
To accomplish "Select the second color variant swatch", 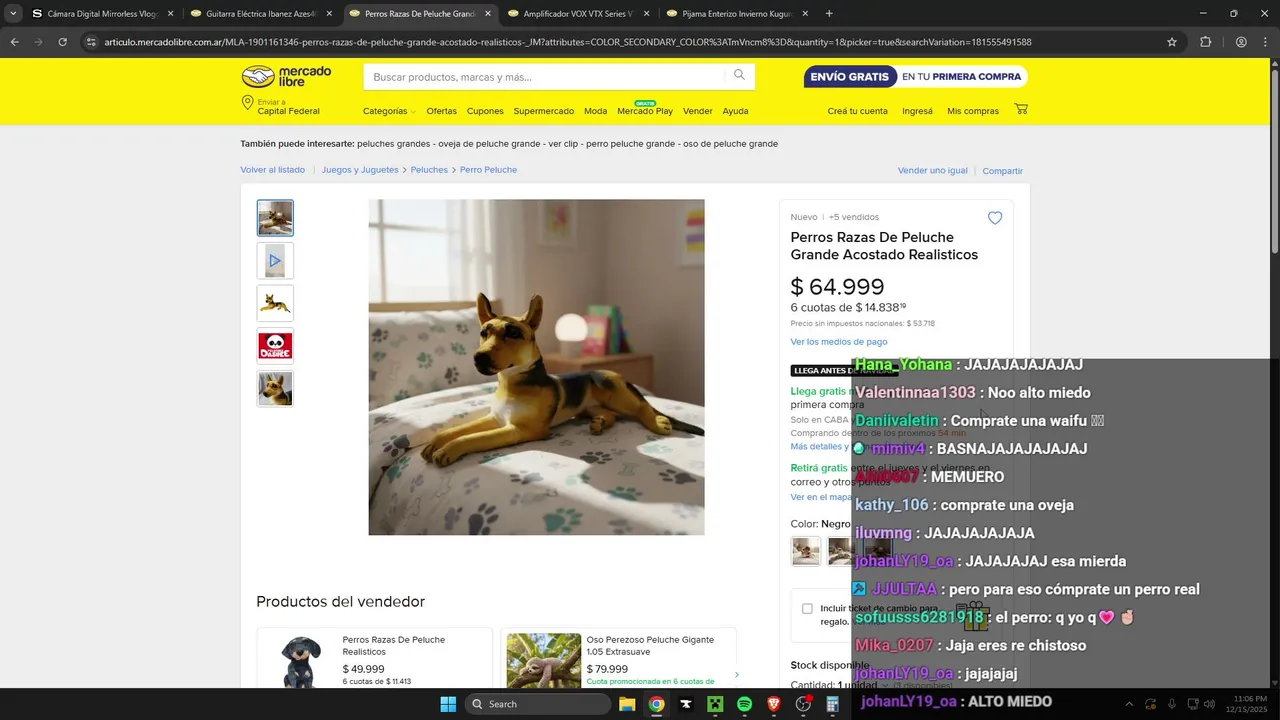I will tap(841, 551).
